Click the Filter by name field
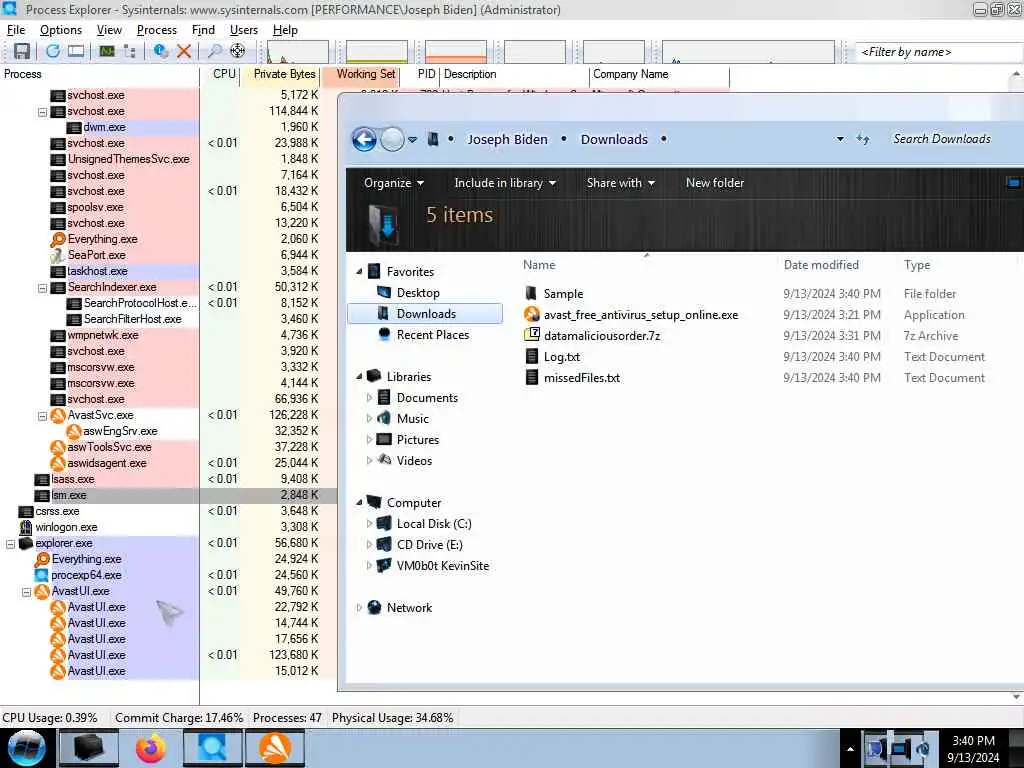 pyautogui.click(x=939, y=52)
